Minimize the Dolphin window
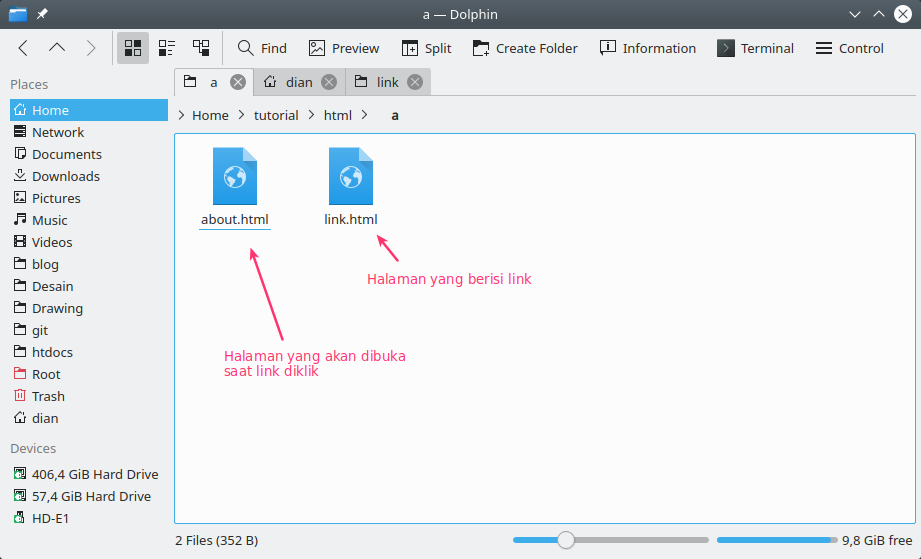921x559 pixels. coord(855,14)
